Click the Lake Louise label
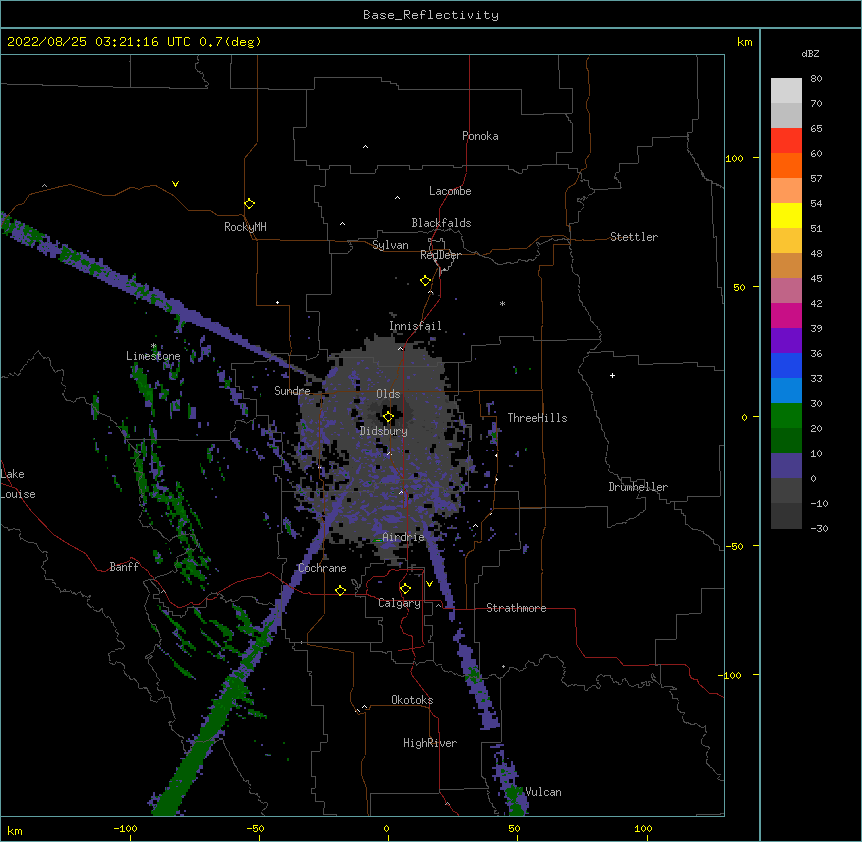Screen dimensions: 862x842 [x=18, y=484]
